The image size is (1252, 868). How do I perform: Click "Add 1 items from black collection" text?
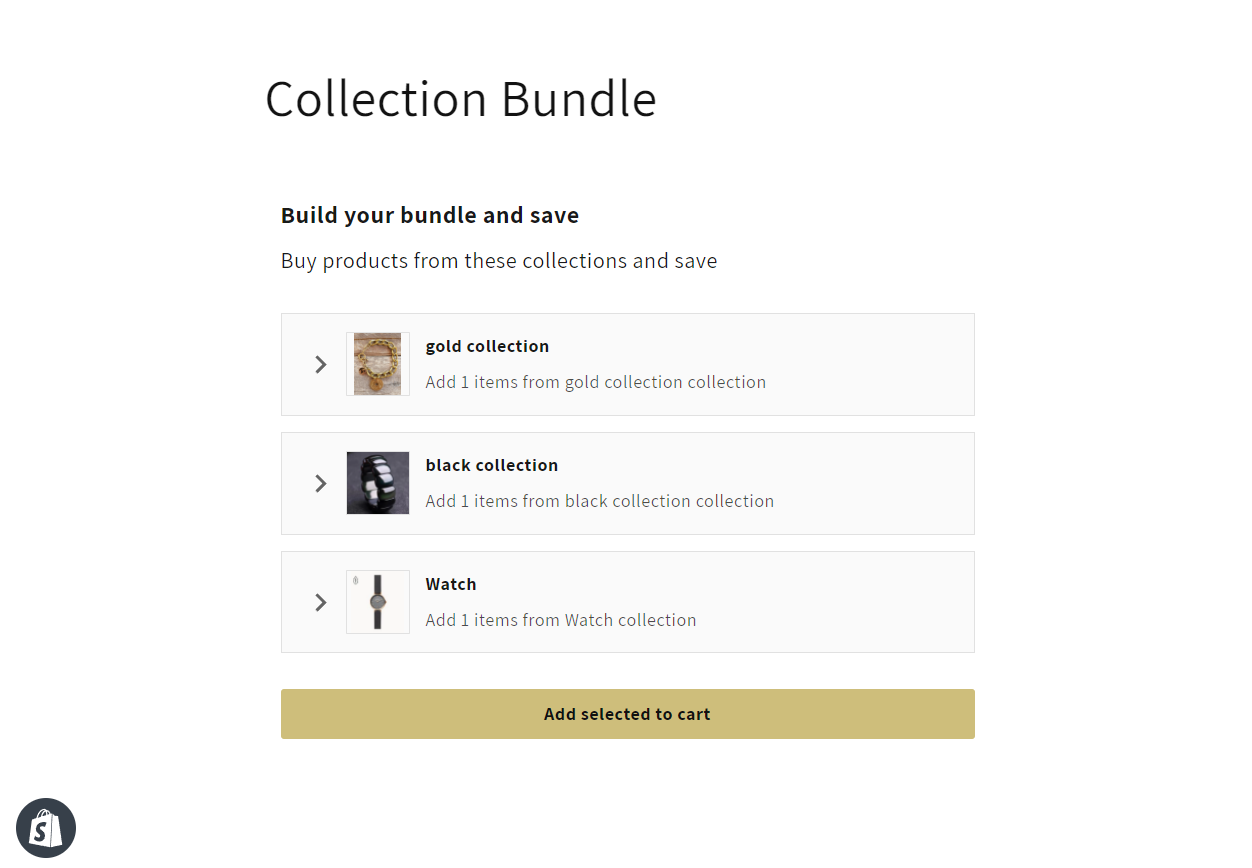(599, 501)
